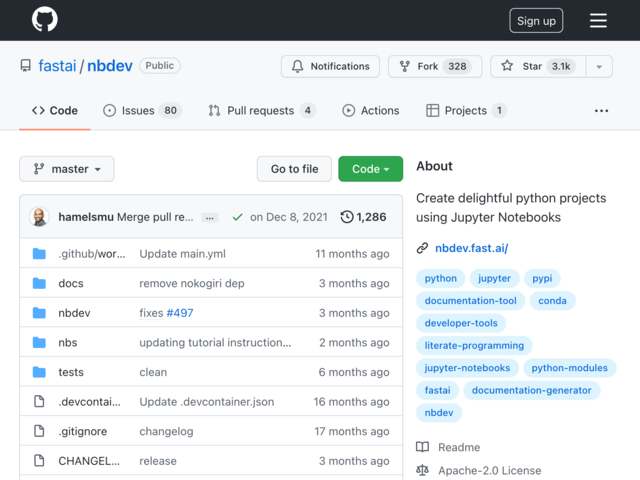640x480 pixels.
Task: Expand the commit message ellipsis
Action: 210,218
